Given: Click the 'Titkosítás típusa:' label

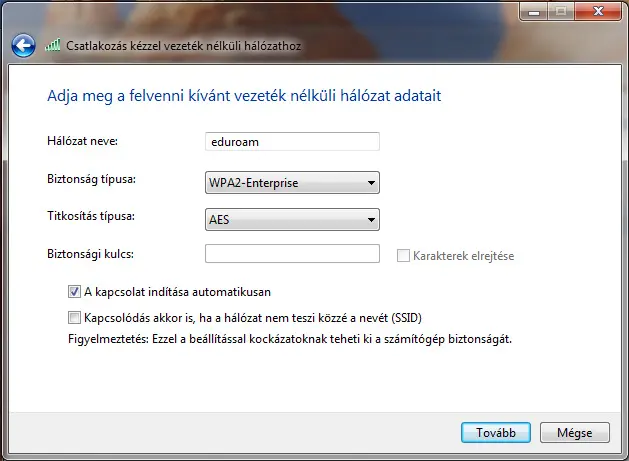Looking at the screenshot, I should coord(91,216).
